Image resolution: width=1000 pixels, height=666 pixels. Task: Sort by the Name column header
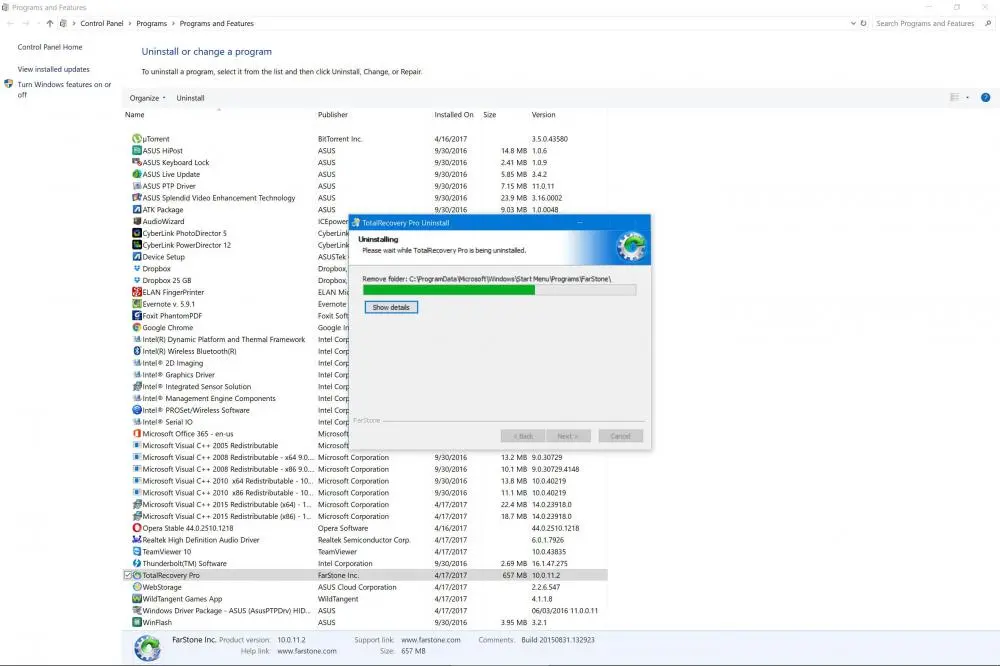coord(135,115)
